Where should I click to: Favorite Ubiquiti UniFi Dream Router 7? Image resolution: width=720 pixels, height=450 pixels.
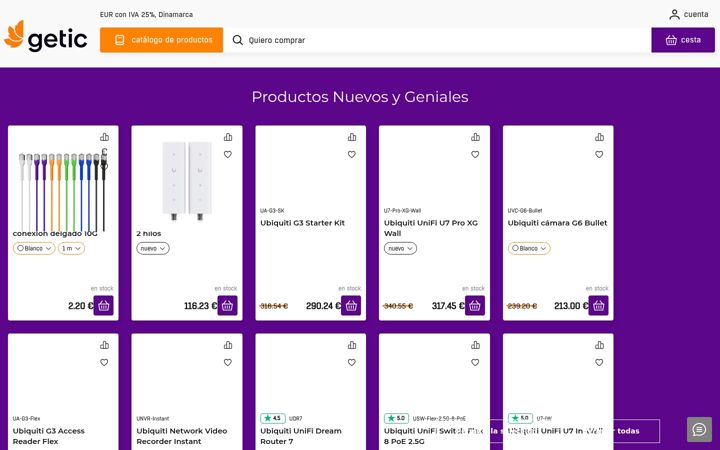click(x=352, y=363)
